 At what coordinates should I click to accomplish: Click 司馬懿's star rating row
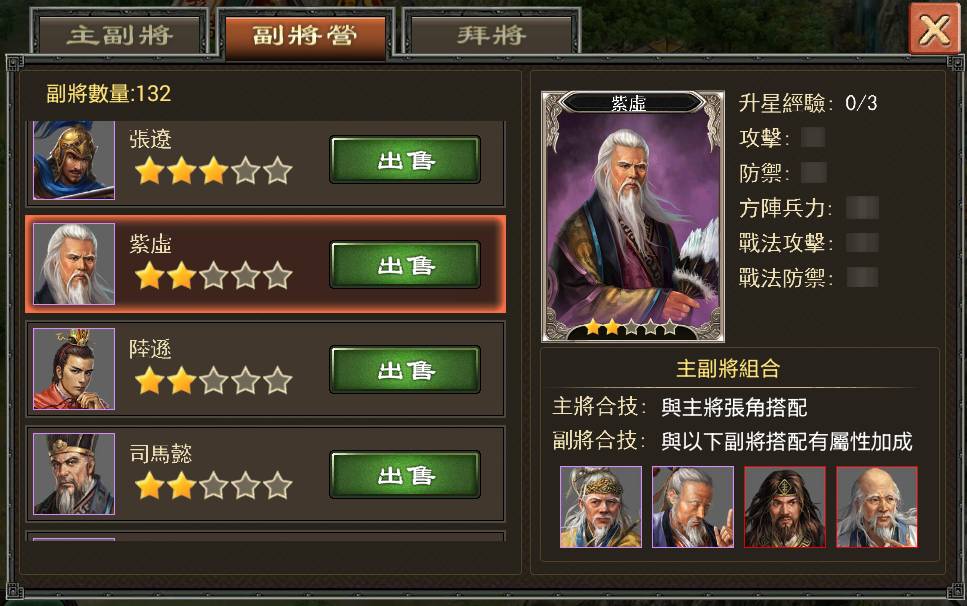(x=213, y=485)
